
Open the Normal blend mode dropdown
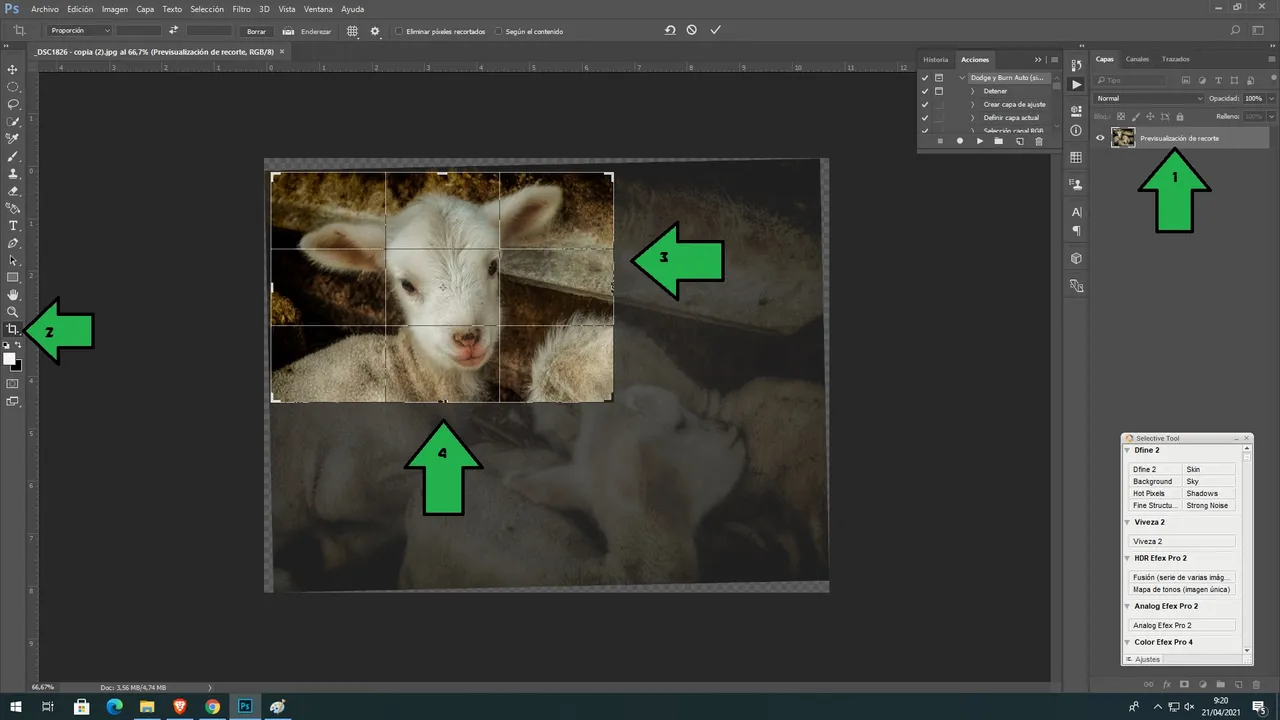coord(1150,98)
